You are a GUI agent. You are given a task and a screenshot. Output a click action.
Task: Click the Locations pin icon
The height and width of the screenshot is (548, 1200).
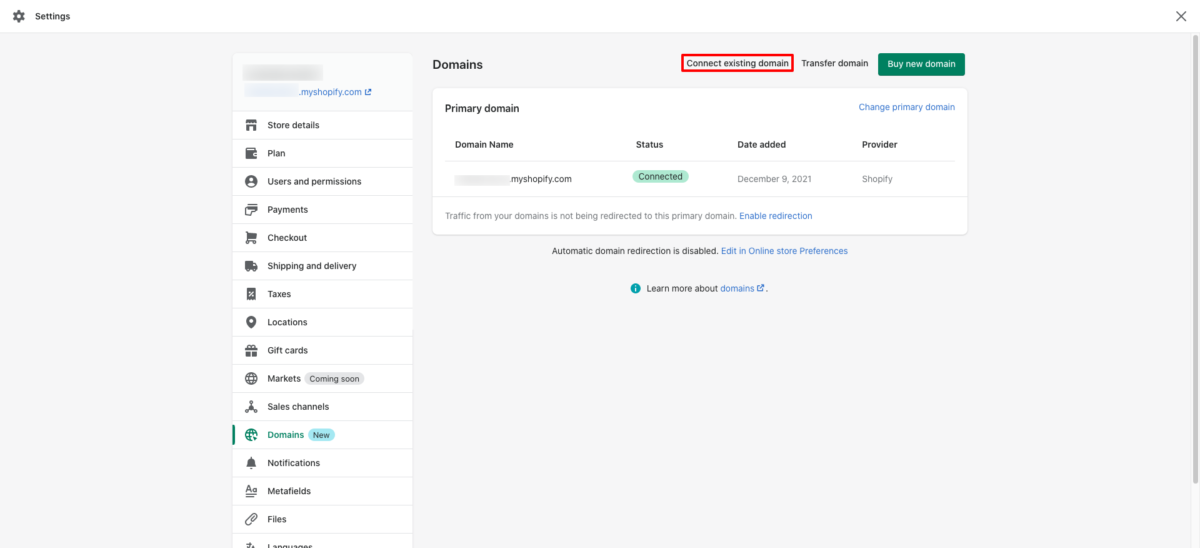(x=251, y=322)
